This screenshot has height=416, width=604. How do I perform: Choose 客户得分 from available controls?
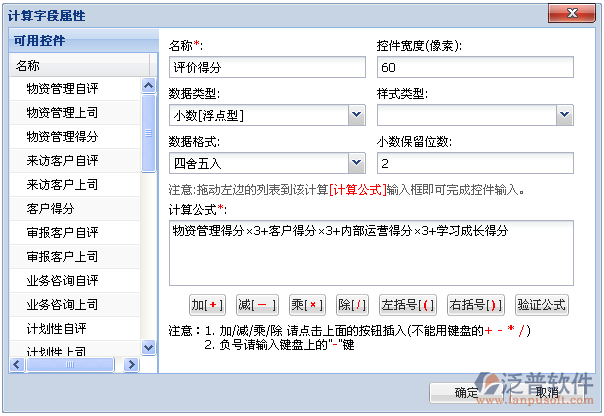pos(50,208)
